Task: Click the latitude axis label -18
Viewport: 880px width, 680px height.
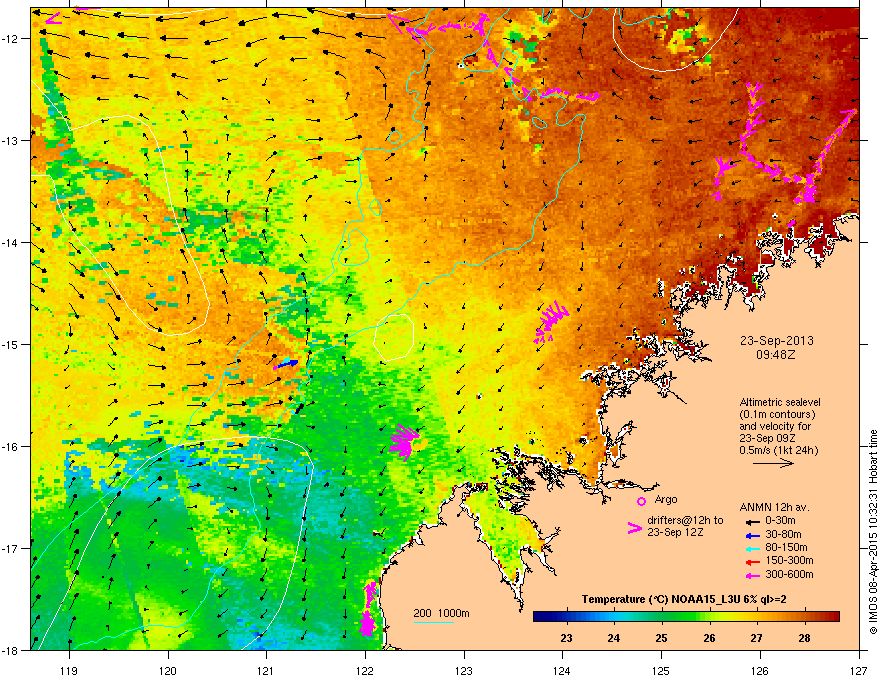Action: pos(10,650)
